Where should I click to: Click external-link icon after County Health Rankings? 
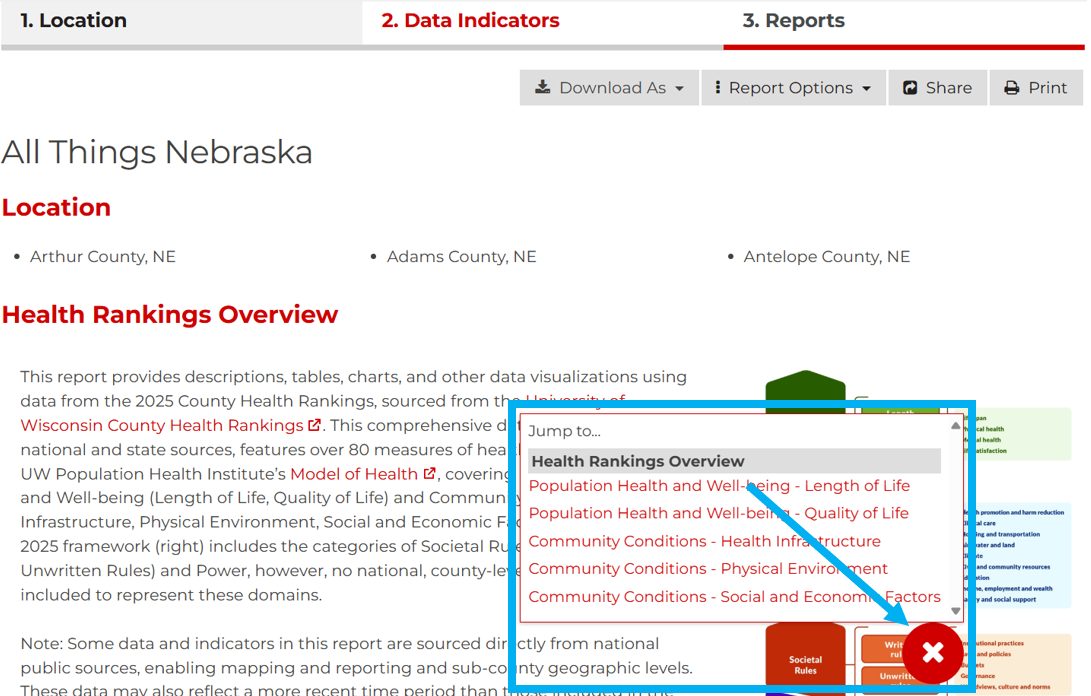[314, 425]
